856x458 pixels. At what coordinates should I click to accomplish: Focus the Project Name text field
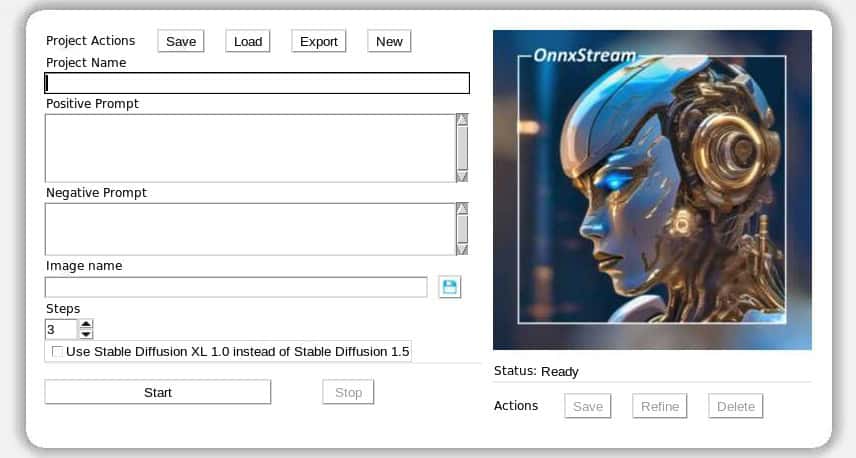(257, 84)
